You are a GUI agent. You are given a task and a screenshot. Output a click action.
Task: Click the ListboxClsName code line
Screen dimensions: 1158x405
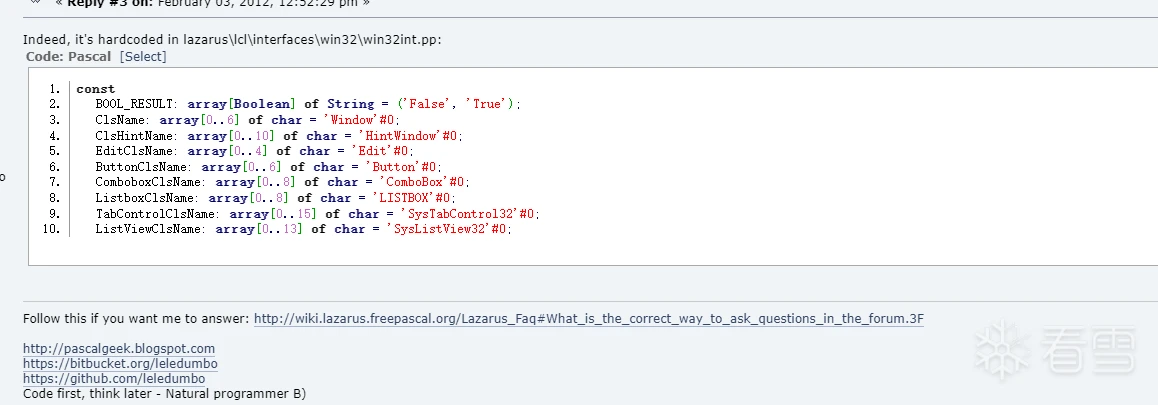coord(268,198)
